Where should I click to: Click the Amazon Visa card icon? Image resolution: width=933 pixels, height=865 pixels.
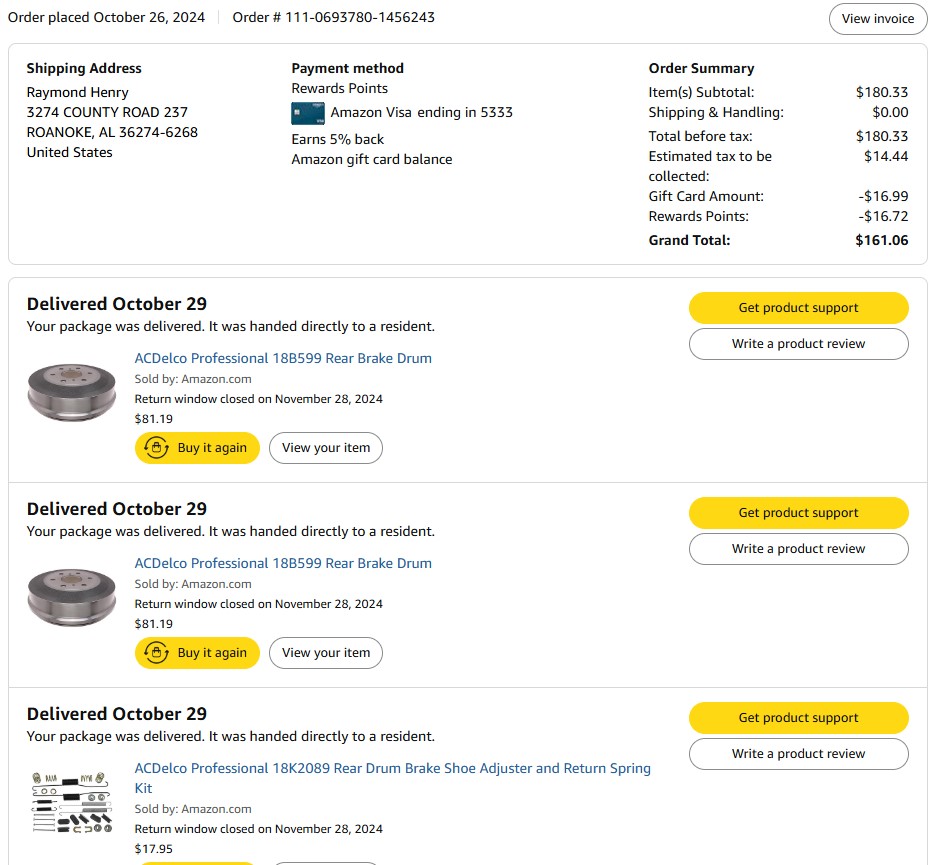click(308, 113)
